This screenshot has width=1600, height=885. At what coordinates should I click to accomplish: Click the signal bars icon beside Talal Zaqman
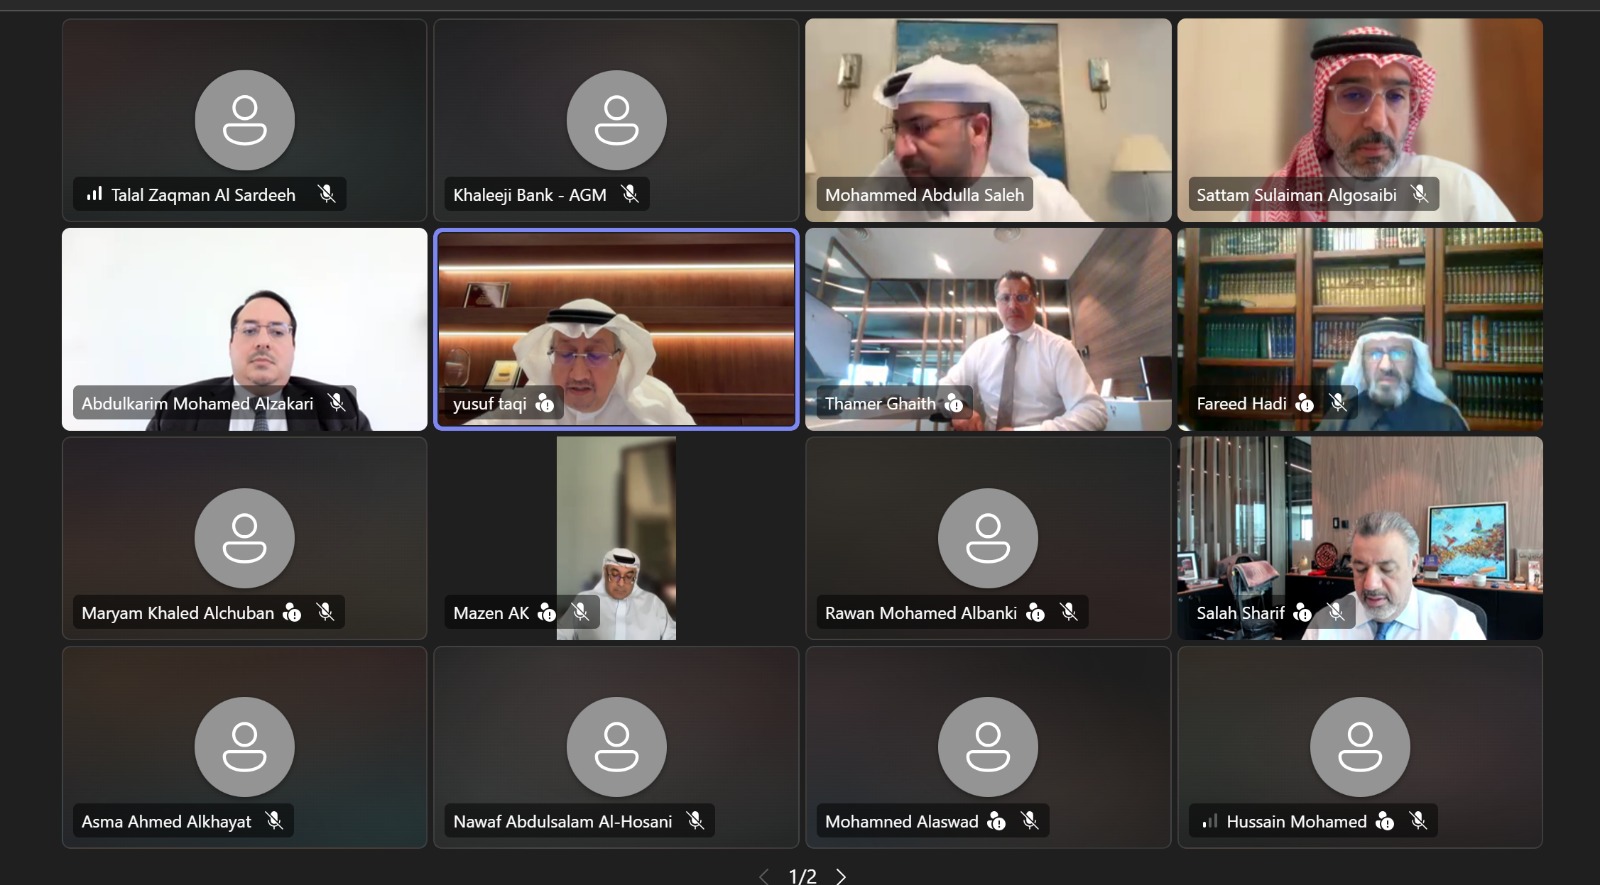94,194
